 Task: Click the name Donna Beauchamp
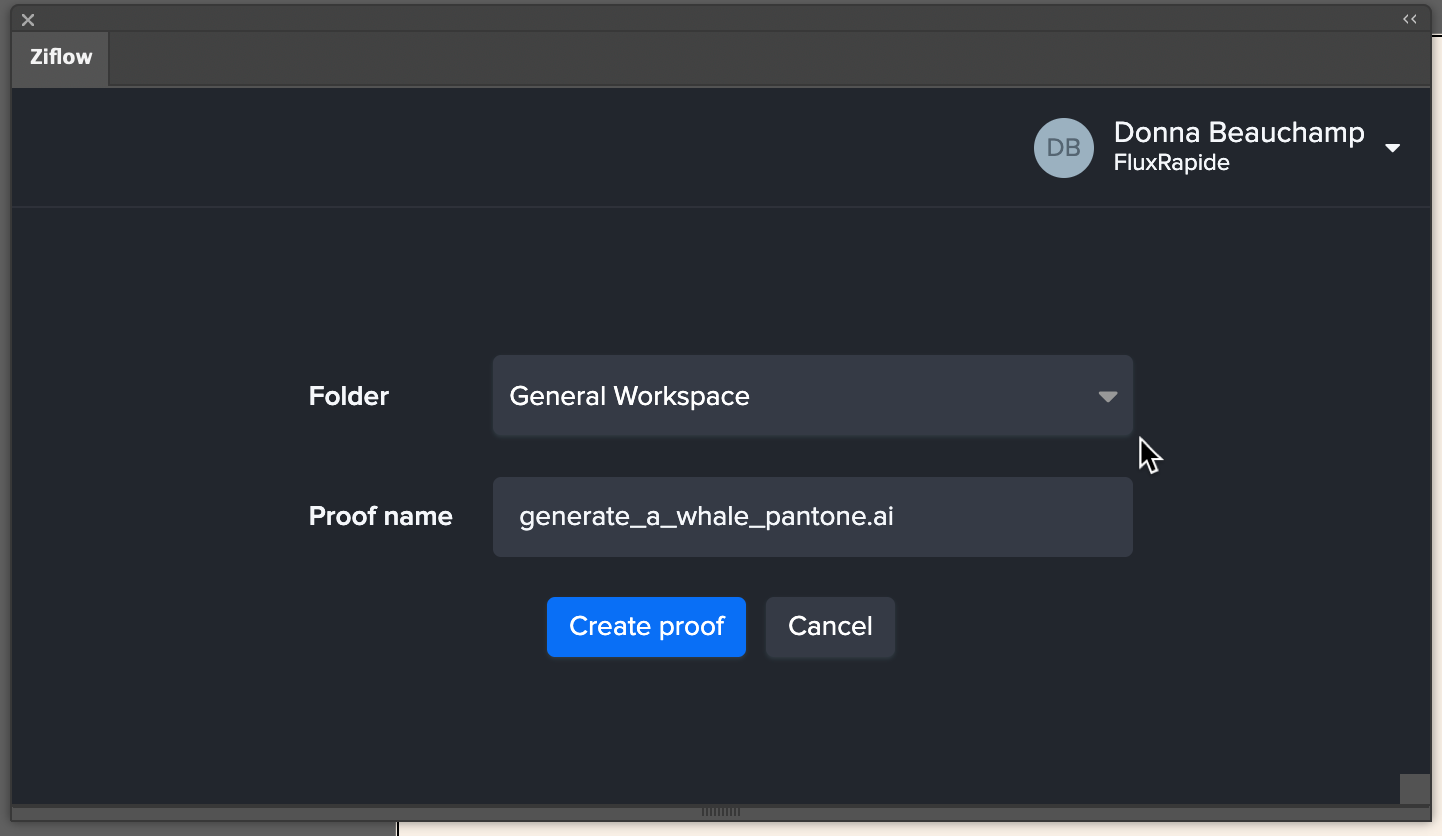pyautogui.click(x=1239, y=132)
